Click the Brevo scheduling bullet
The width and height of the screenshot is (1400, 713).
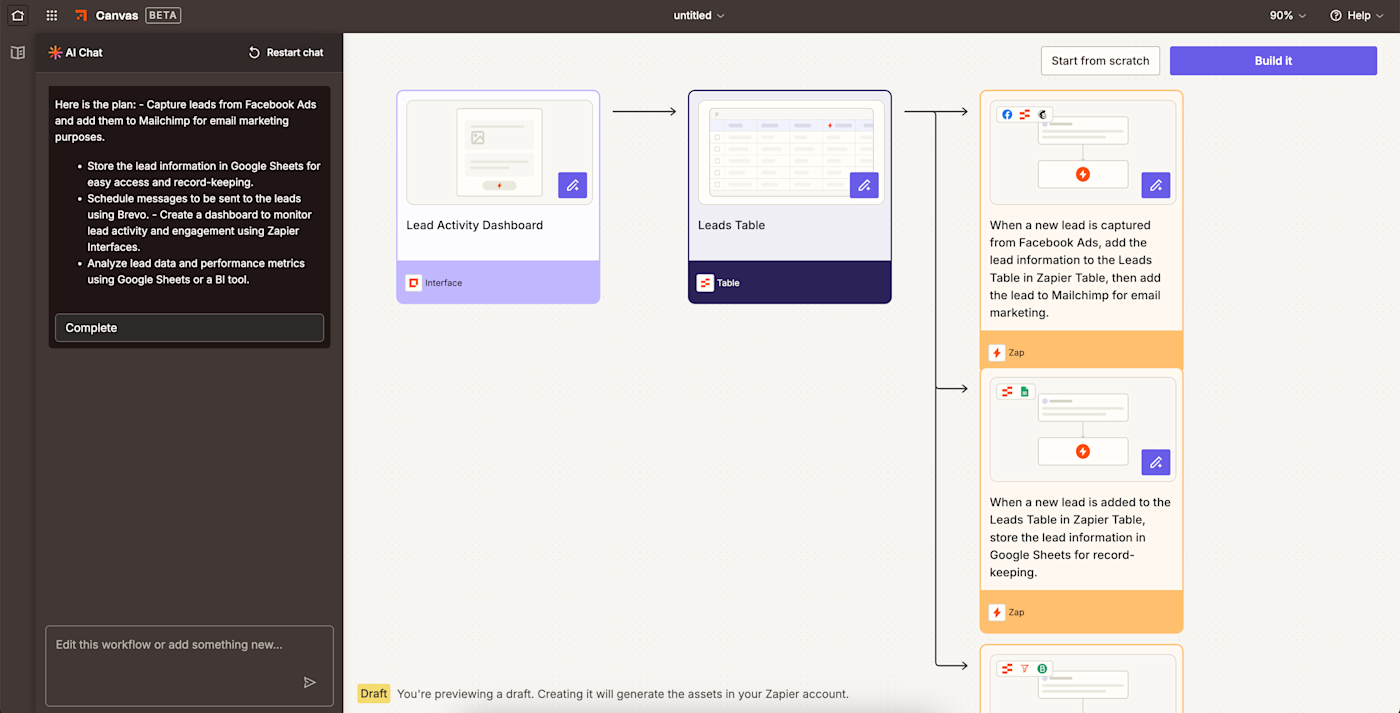(200, 223)
